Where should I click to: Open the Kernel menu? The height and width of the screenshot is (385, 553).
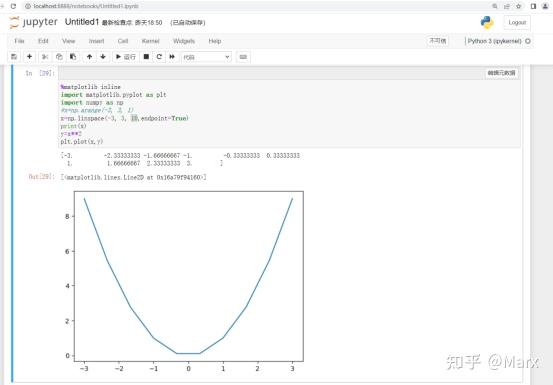[x=151, y=41]
